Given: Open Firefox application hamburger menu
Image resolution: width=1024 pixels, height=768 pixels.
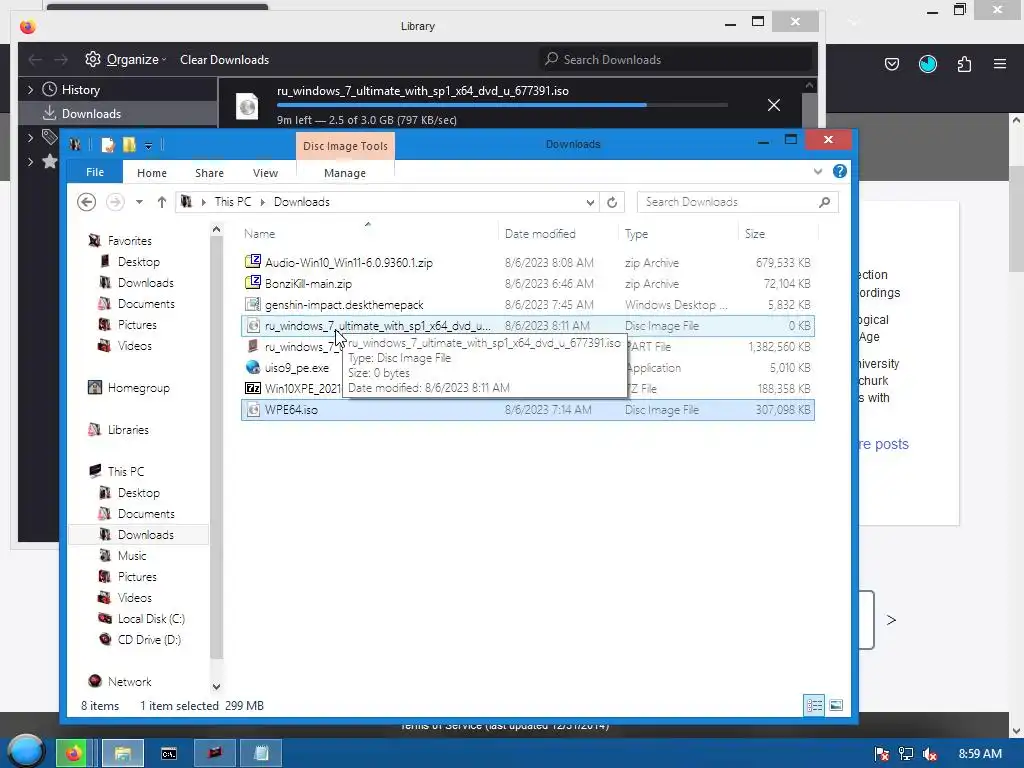Looking at the screenshot, I should 1000,64.
